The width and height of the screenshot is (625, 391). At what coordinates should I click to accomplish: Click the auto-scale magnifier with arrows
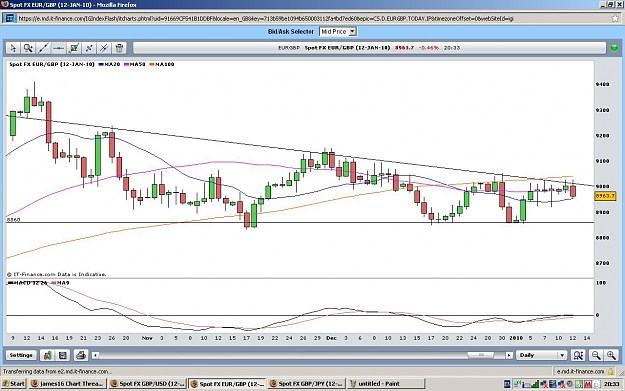tap(578, 355)
